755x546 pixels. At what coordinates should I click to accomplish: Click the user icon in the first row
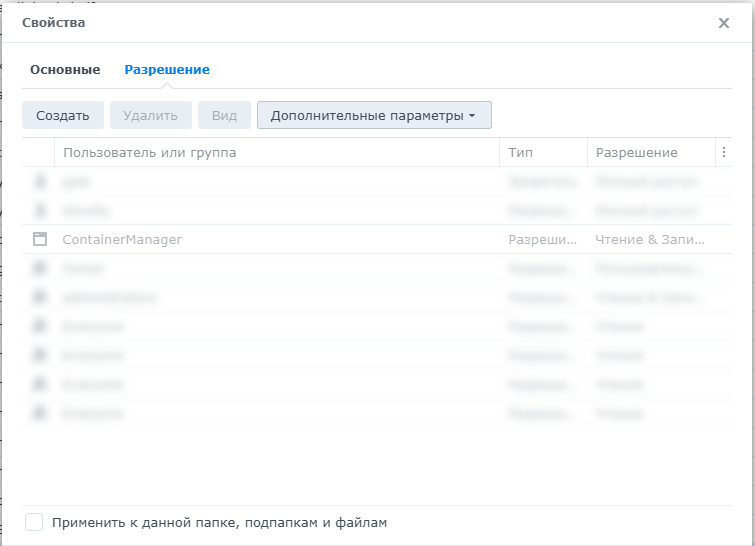[x=40, y=182]
